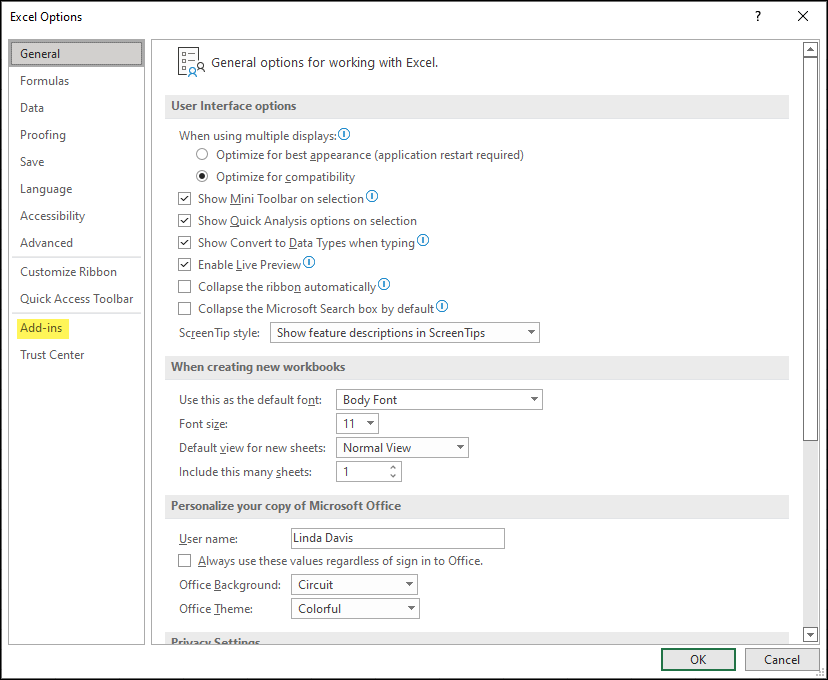Open the ScreenTip style dropdown
Image resolution: width=828 pixels, height=680 pixels.
(404, 333)
